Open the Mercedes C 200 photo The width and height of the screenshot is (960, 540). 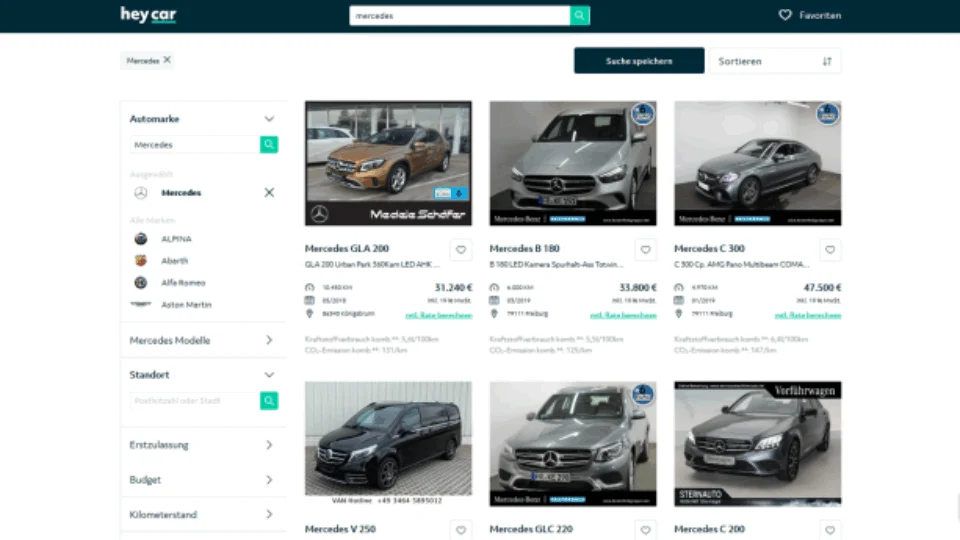pos(757,444)
